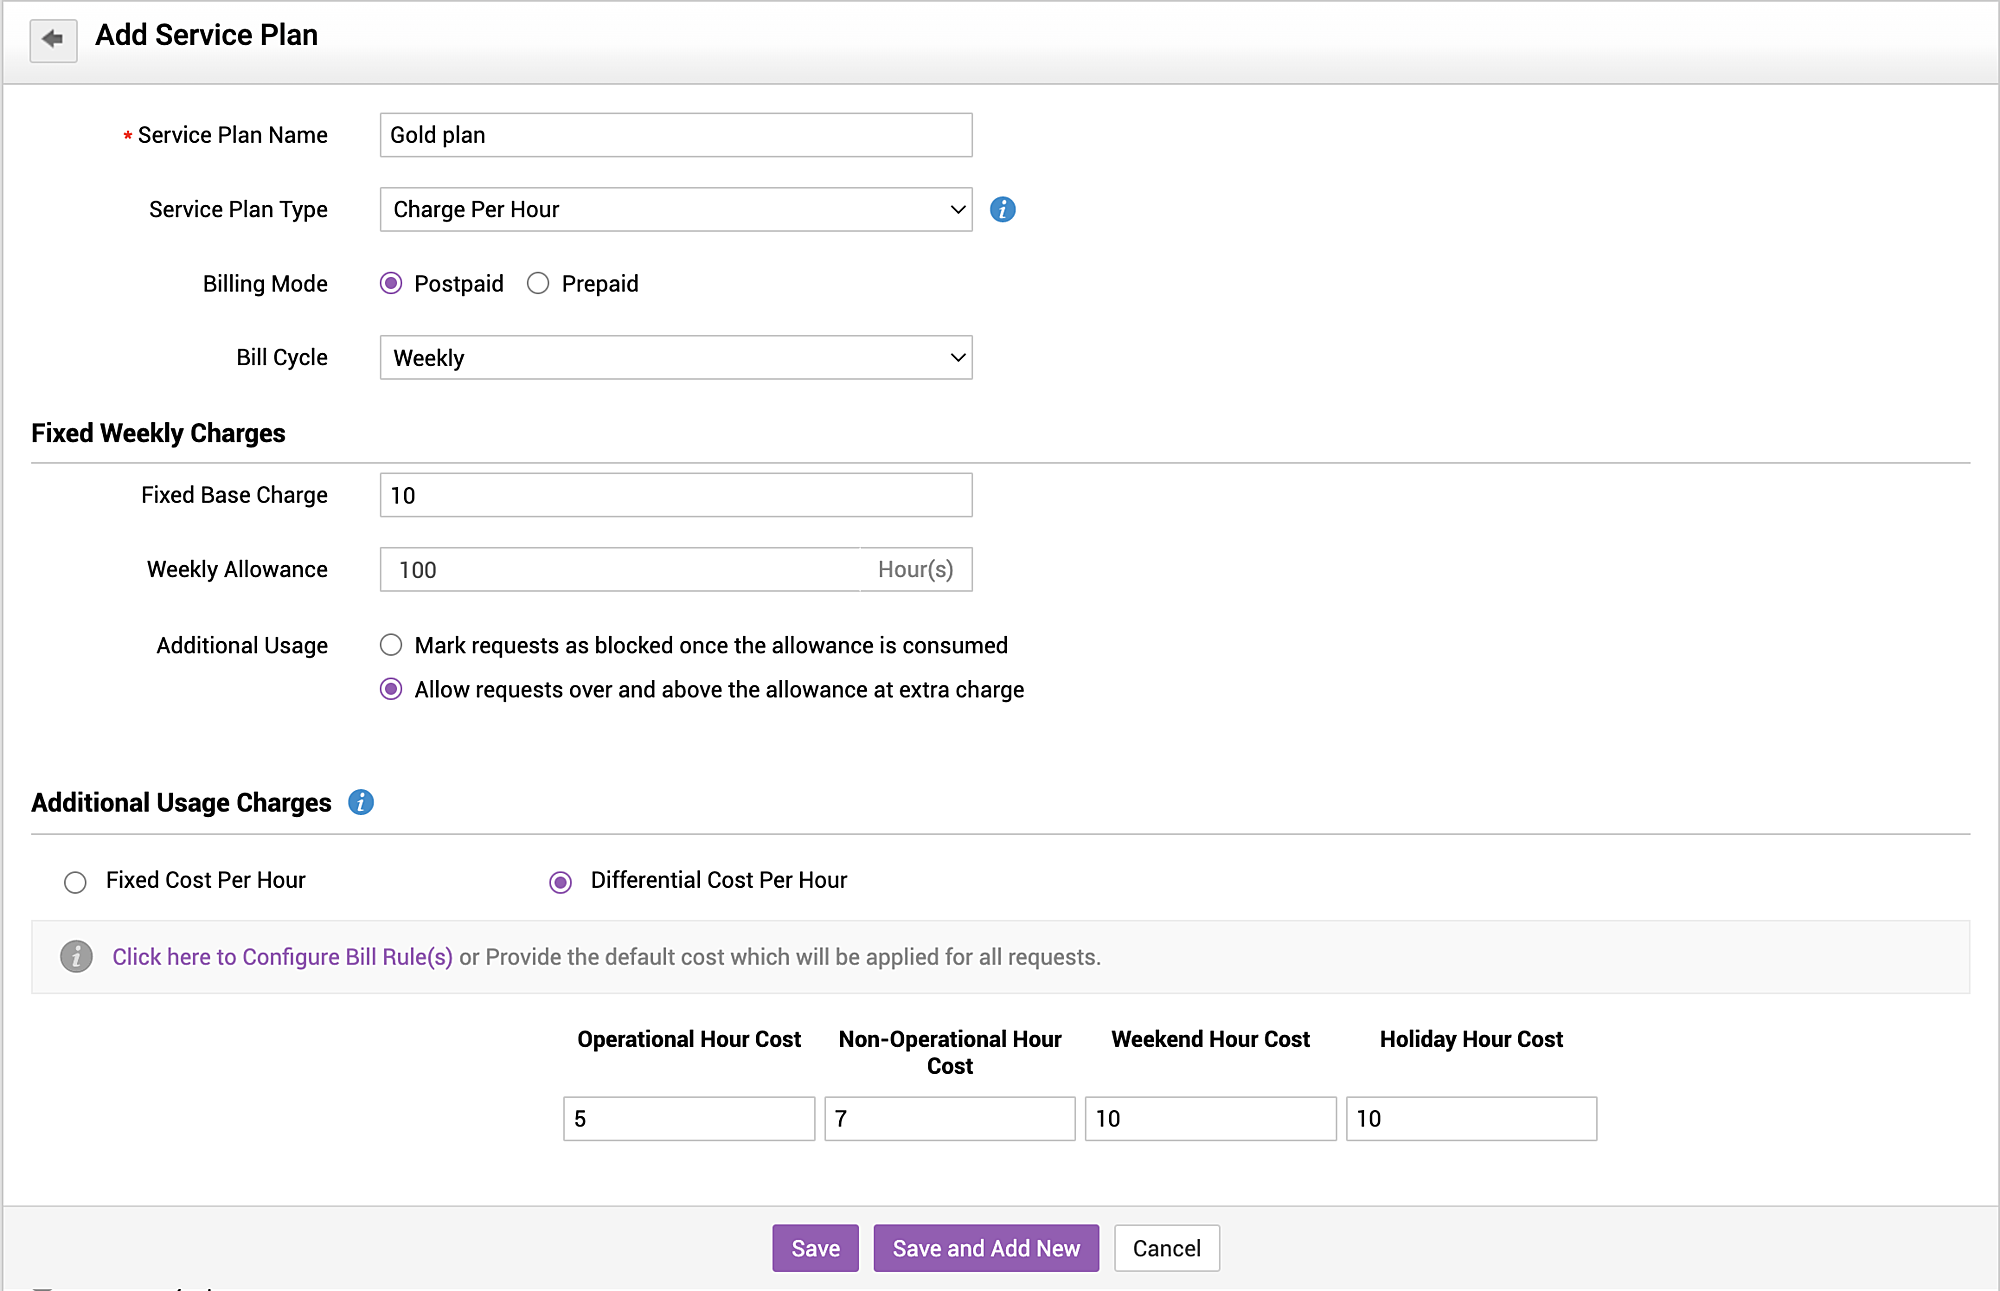This screenshot has height=1291, width=2000.
Task: Choose Fixed Cost Per Hour option
Action: coord(75,882)
